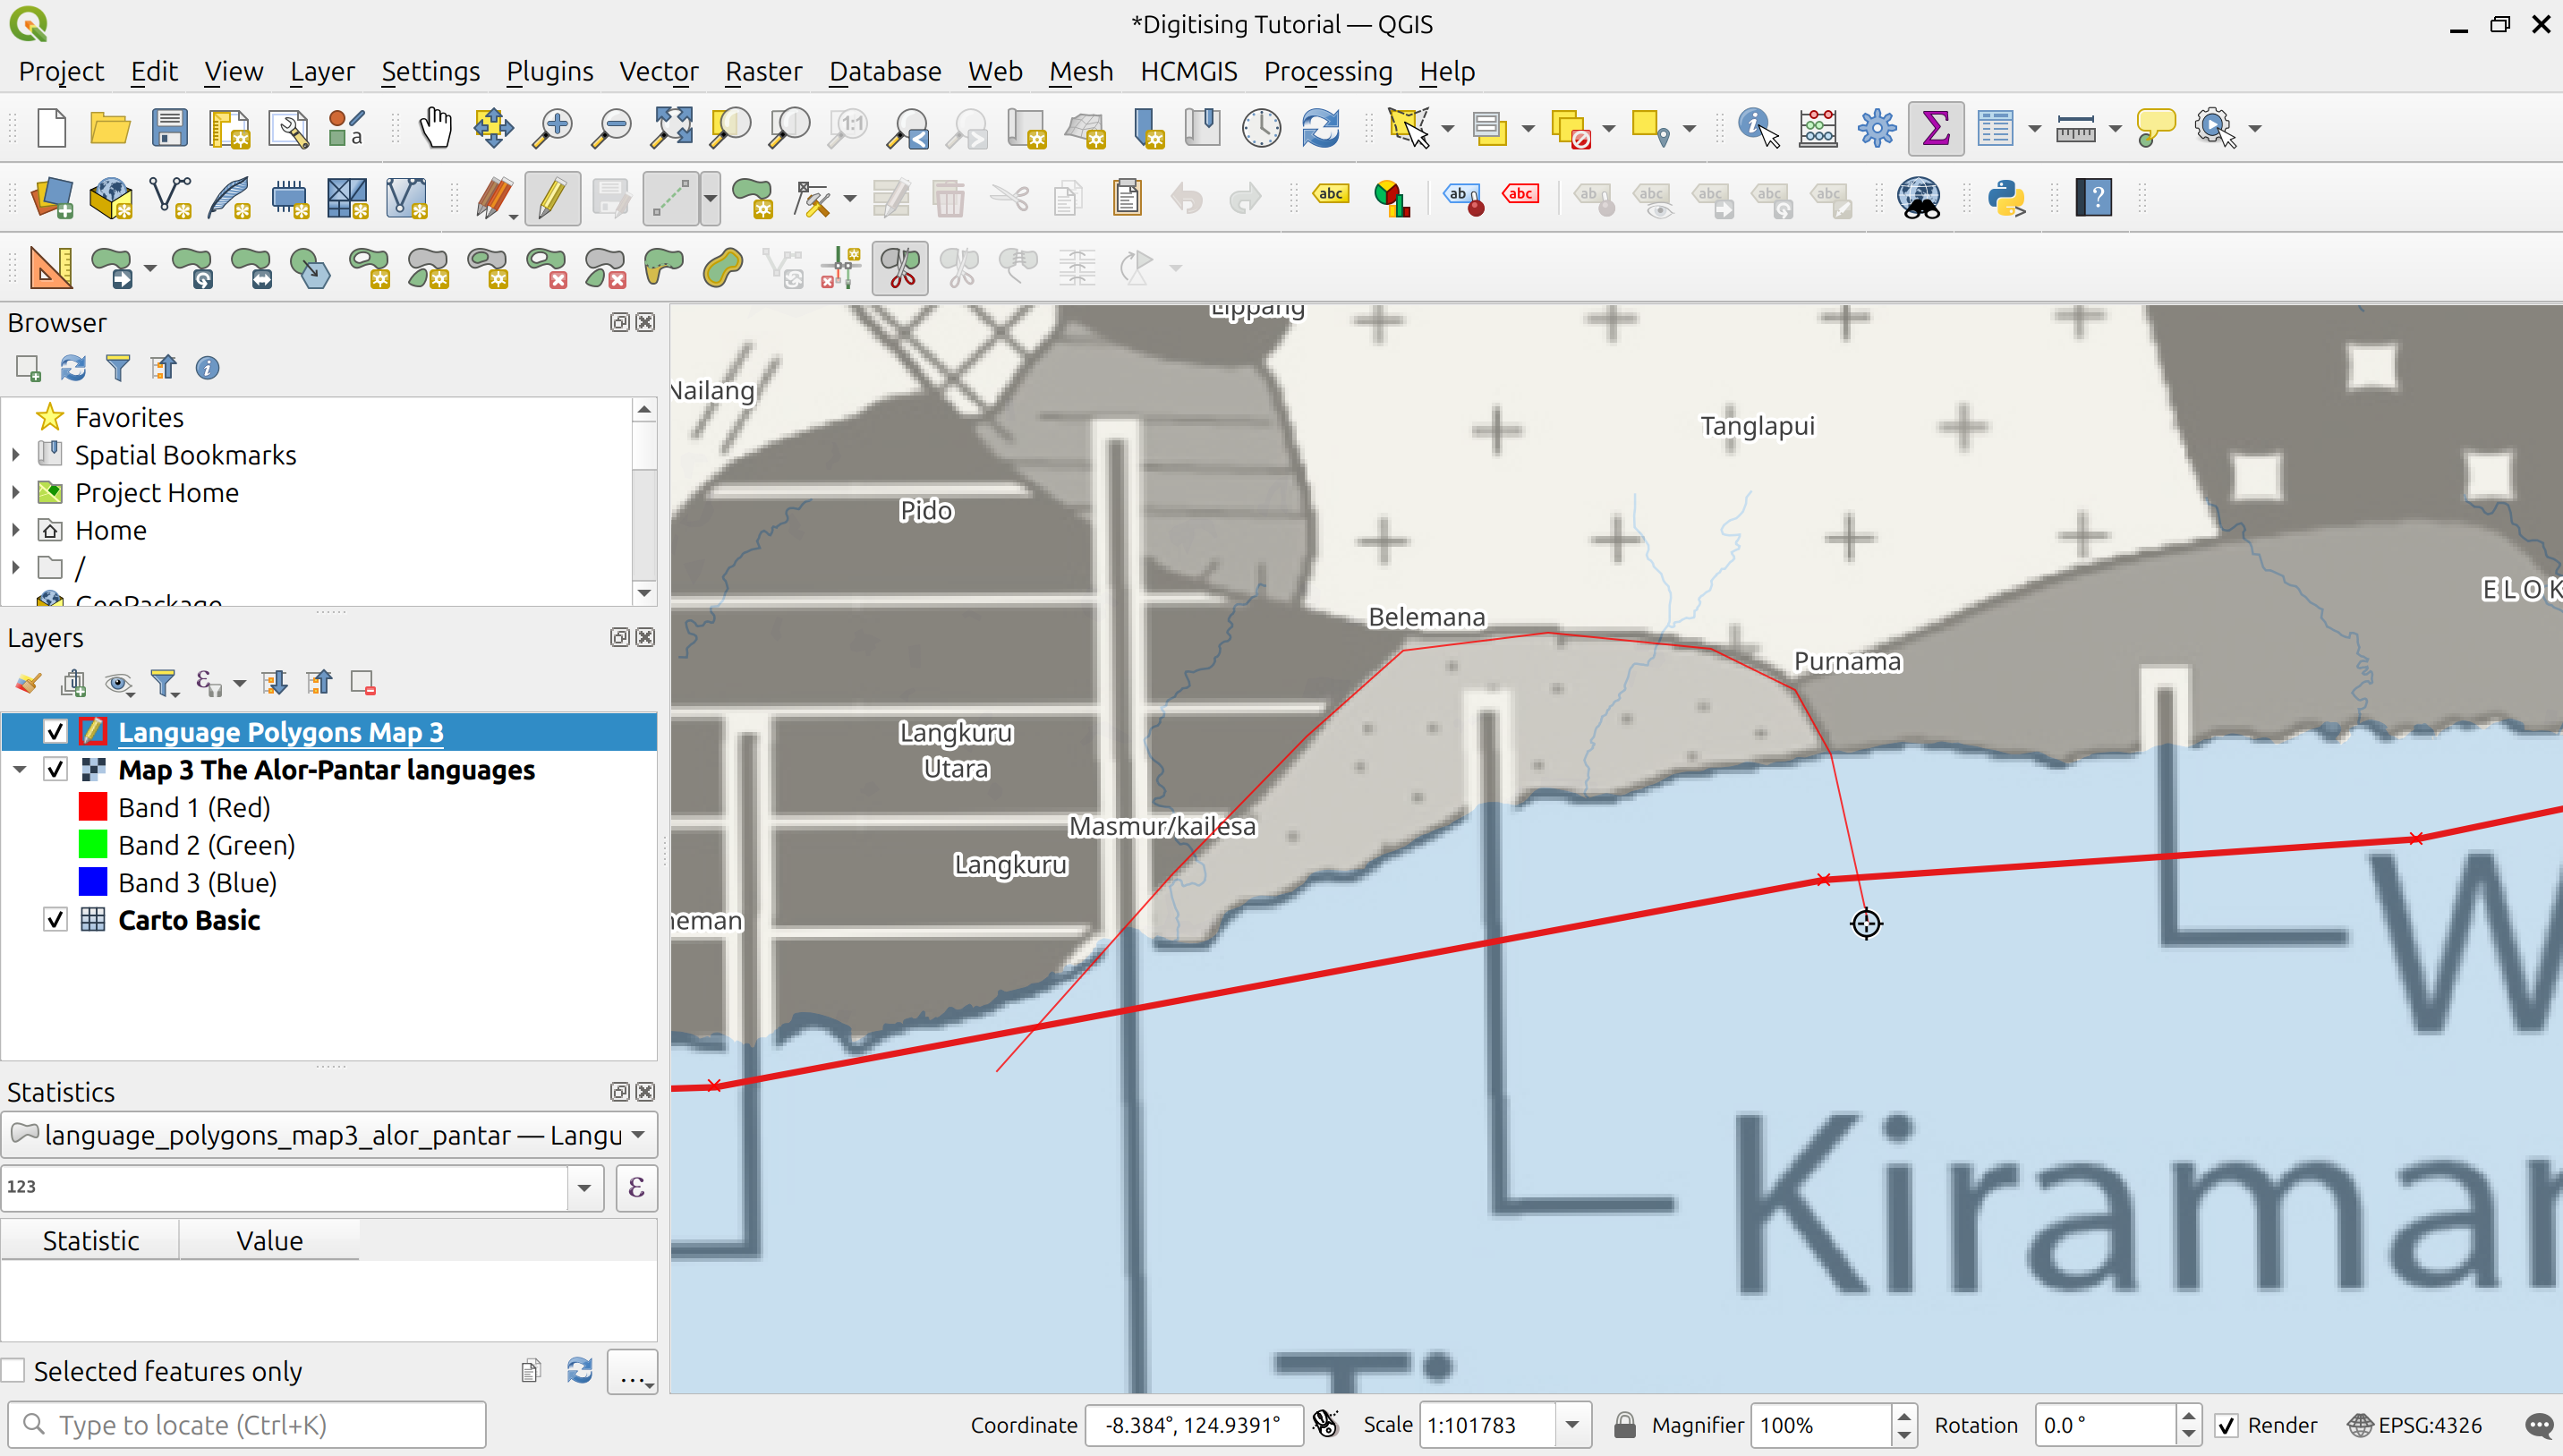Enable Selected features only checkbox
The height and width of the screenshot is (1456, 2563).
click(x=14, y=1371)
